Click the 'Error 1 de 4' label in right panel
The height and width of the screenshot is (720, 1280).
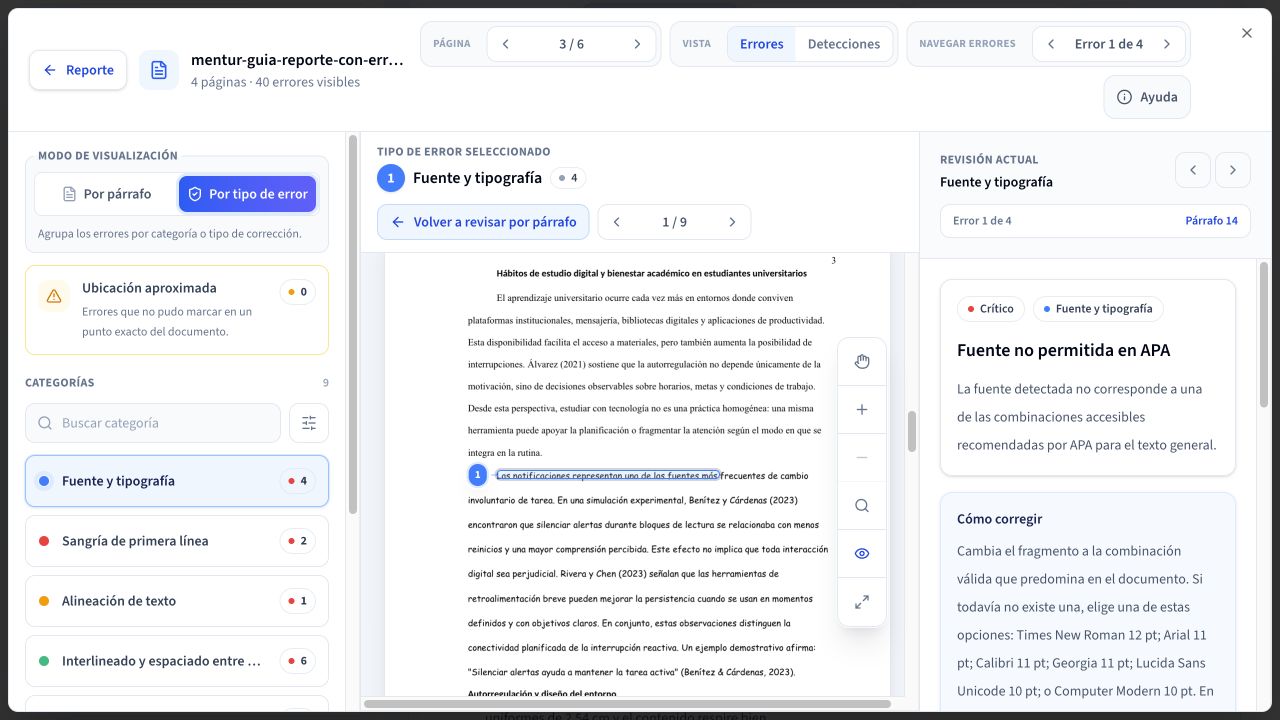pos(982,221)
